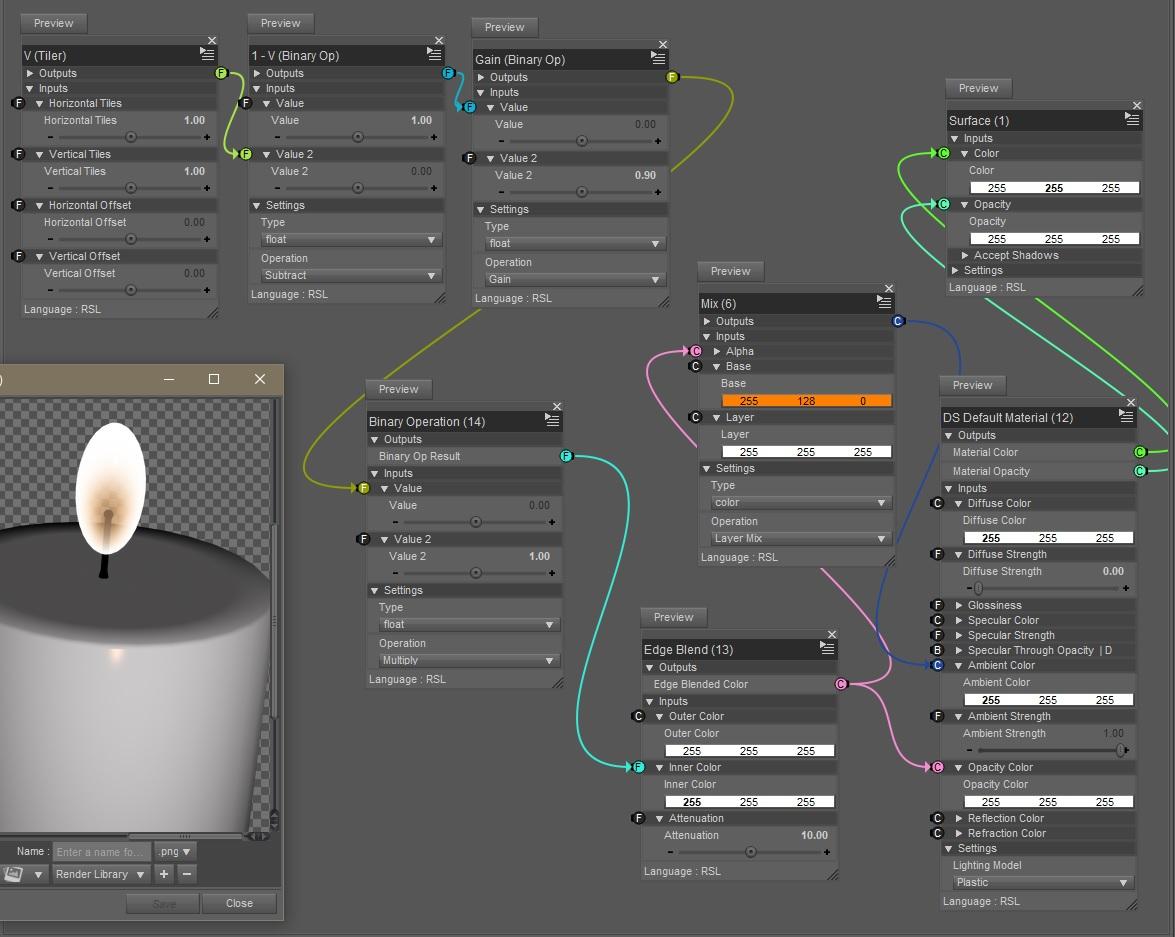Image resolution: width=1175 pixels, height=937 pixels.
Task: Click the V (Tiler) Outputs float connector
Action: tap(221, 73)
